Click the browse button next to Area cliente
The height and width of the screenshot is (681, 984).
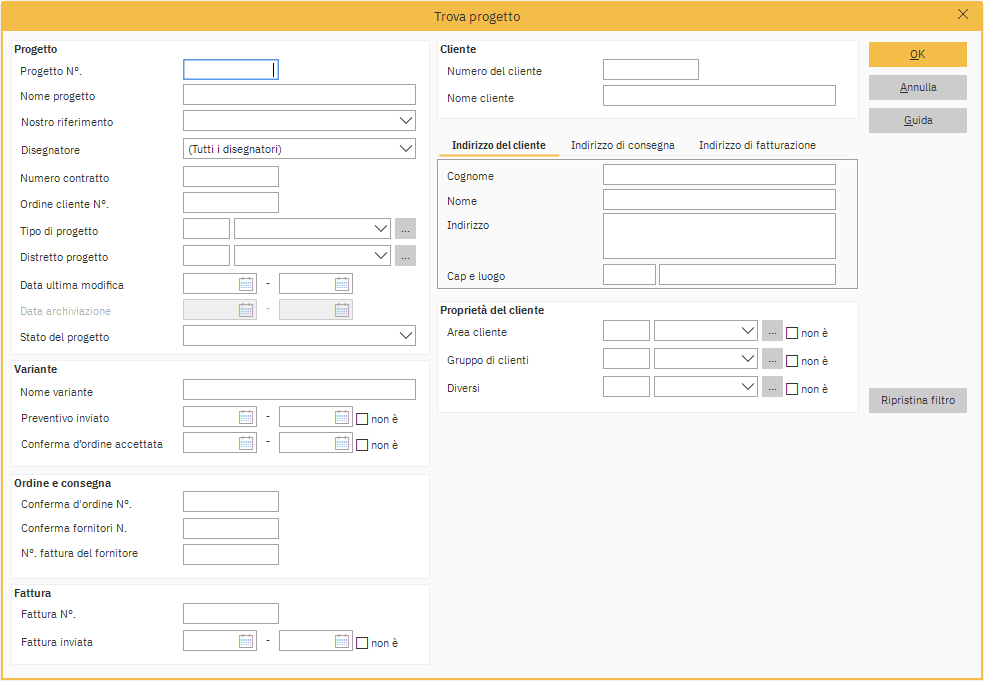click(x=772, y=332)
